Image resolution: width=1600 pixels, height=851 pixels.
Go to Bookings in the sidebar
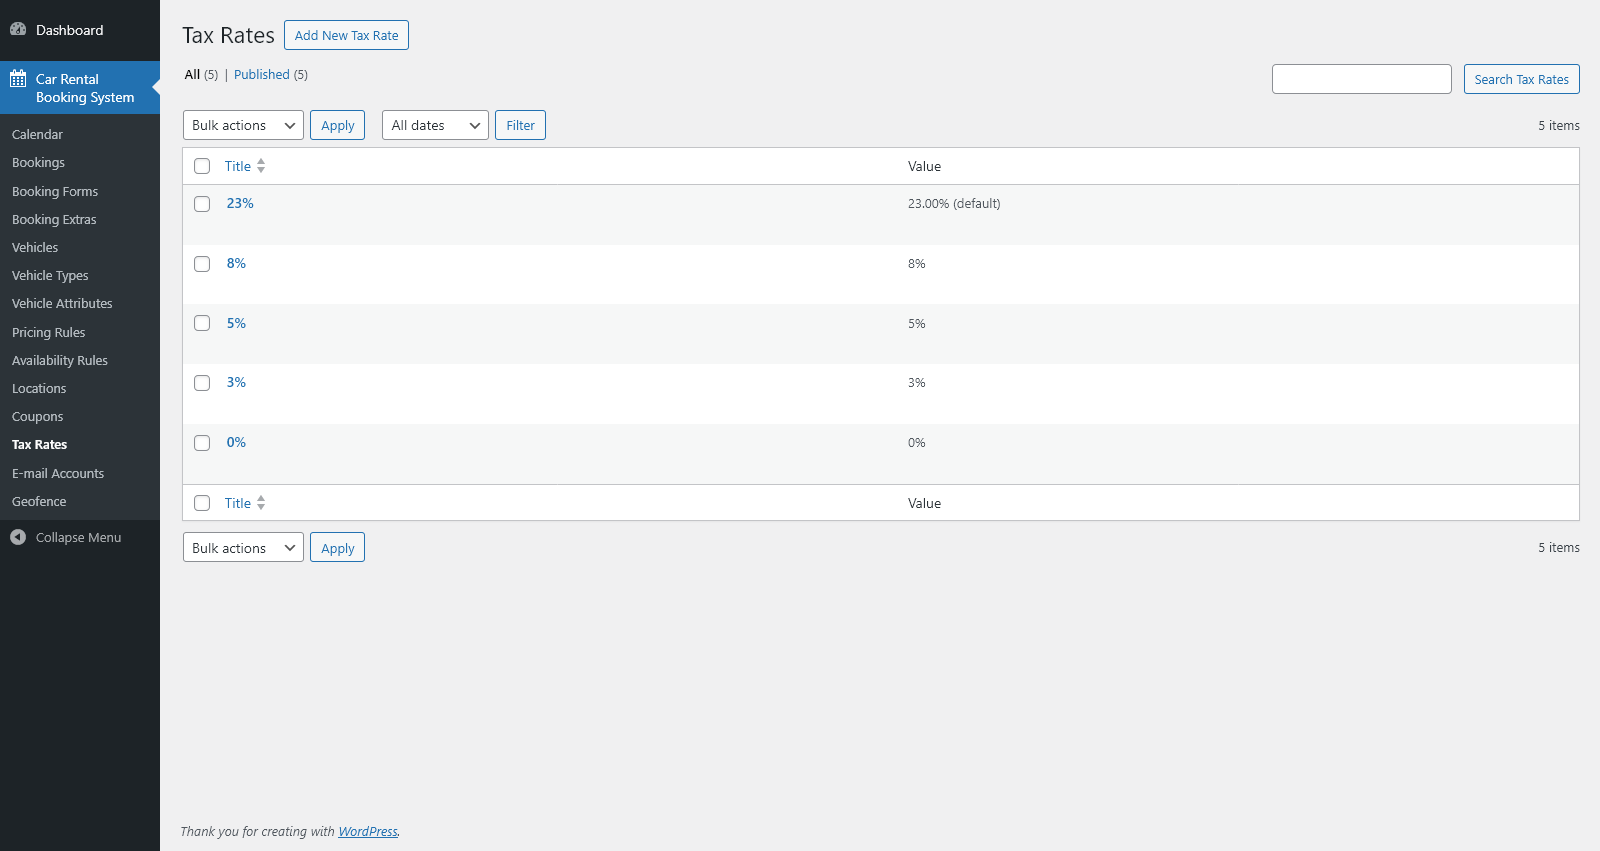point(38,162)
